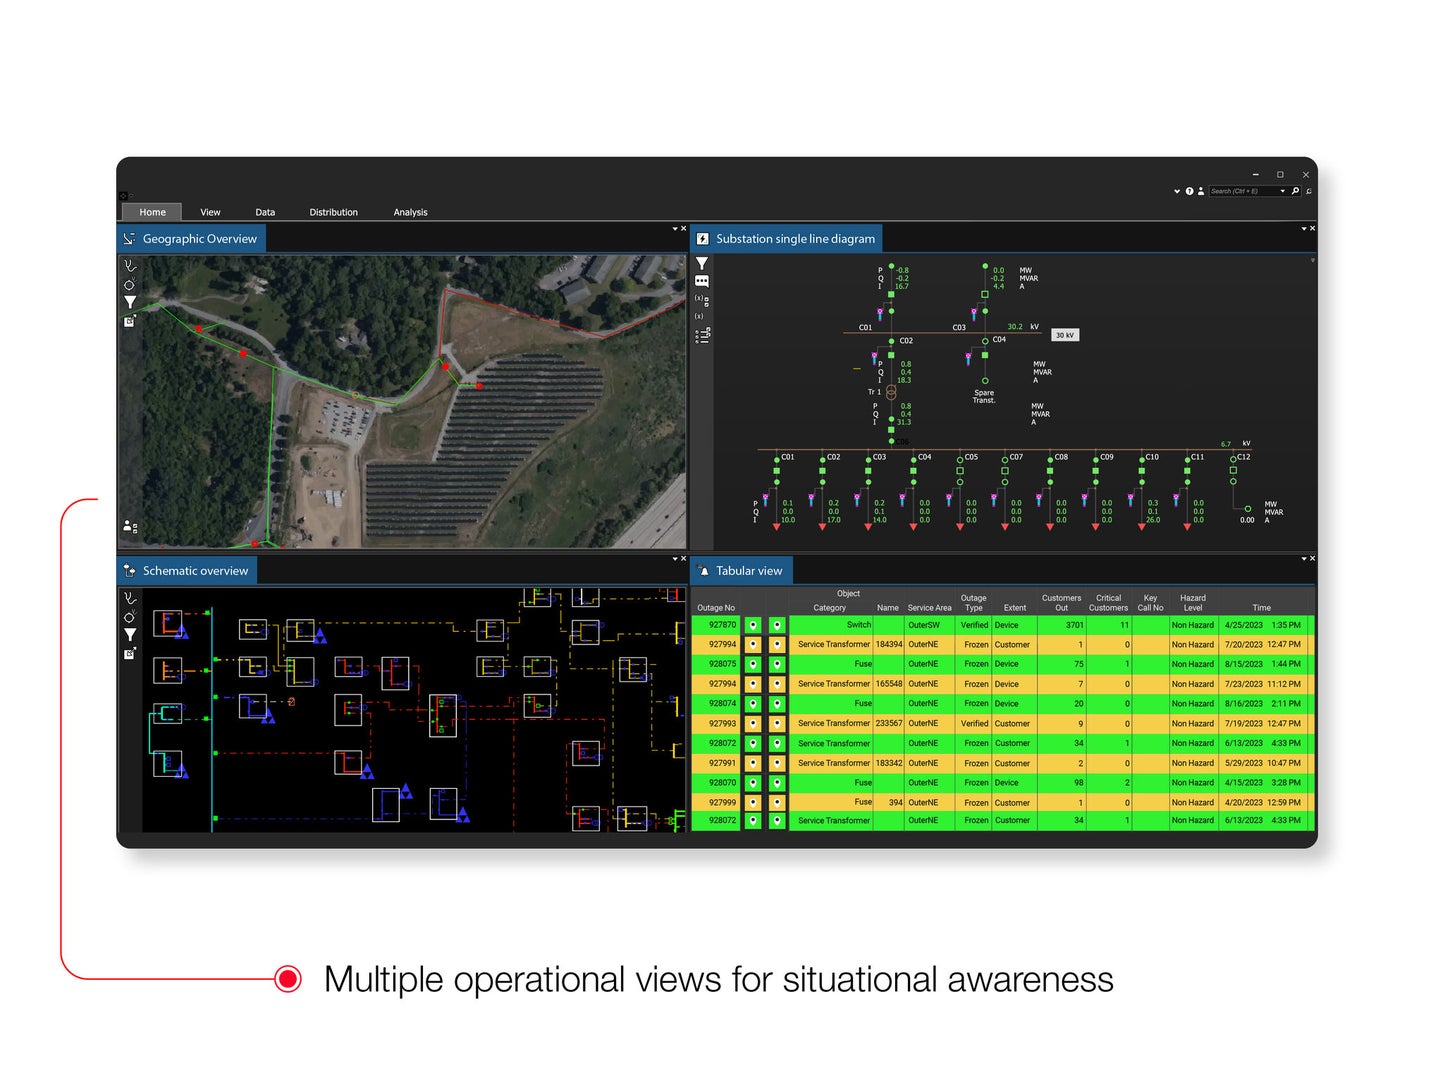Sort the table by clicking the Outage No header
This screenshot has height=1080, width=1440.
pyautogui.click(x=716, y=607)
